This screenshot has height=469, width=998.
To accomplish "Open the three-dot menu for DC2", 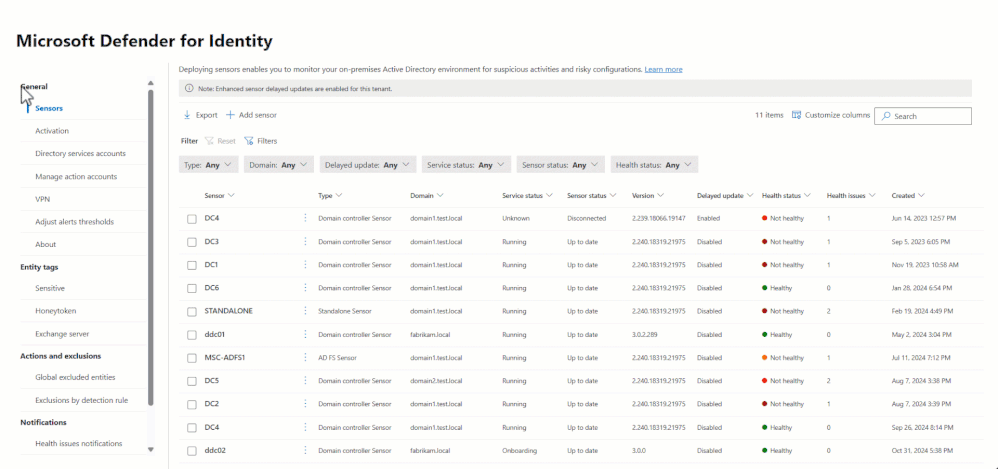I will [x=305, y=404].
